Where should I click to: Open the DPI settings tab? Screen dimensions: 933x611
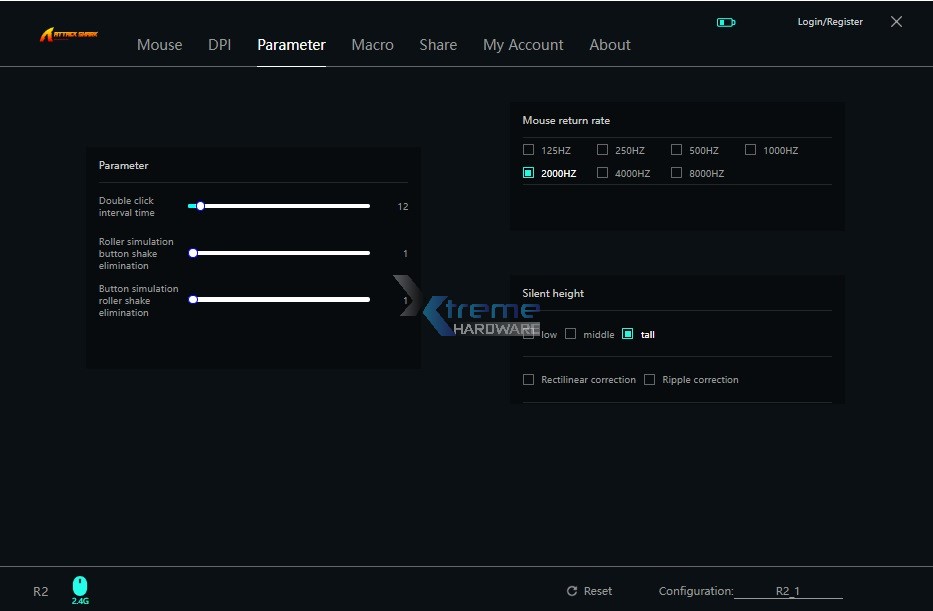point(219,44)
